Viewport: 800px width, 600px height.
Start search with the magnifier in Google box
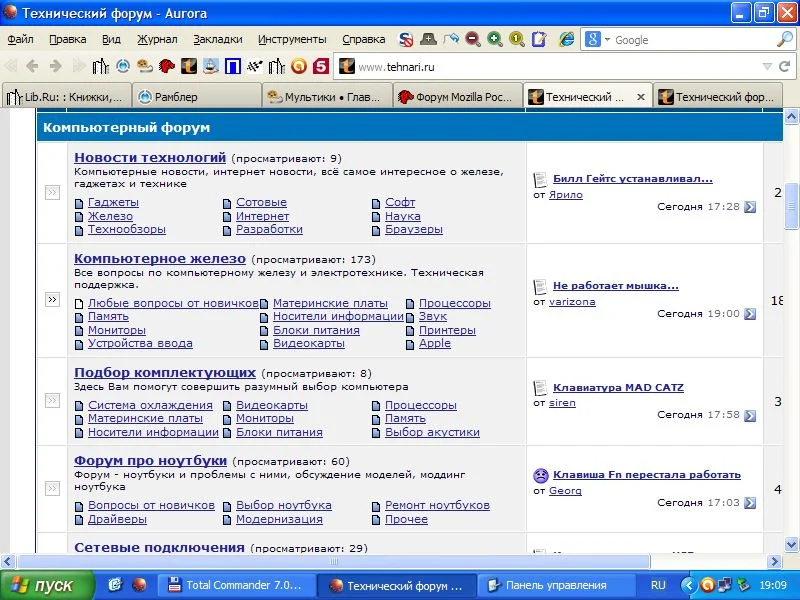(x=784, y=39)
